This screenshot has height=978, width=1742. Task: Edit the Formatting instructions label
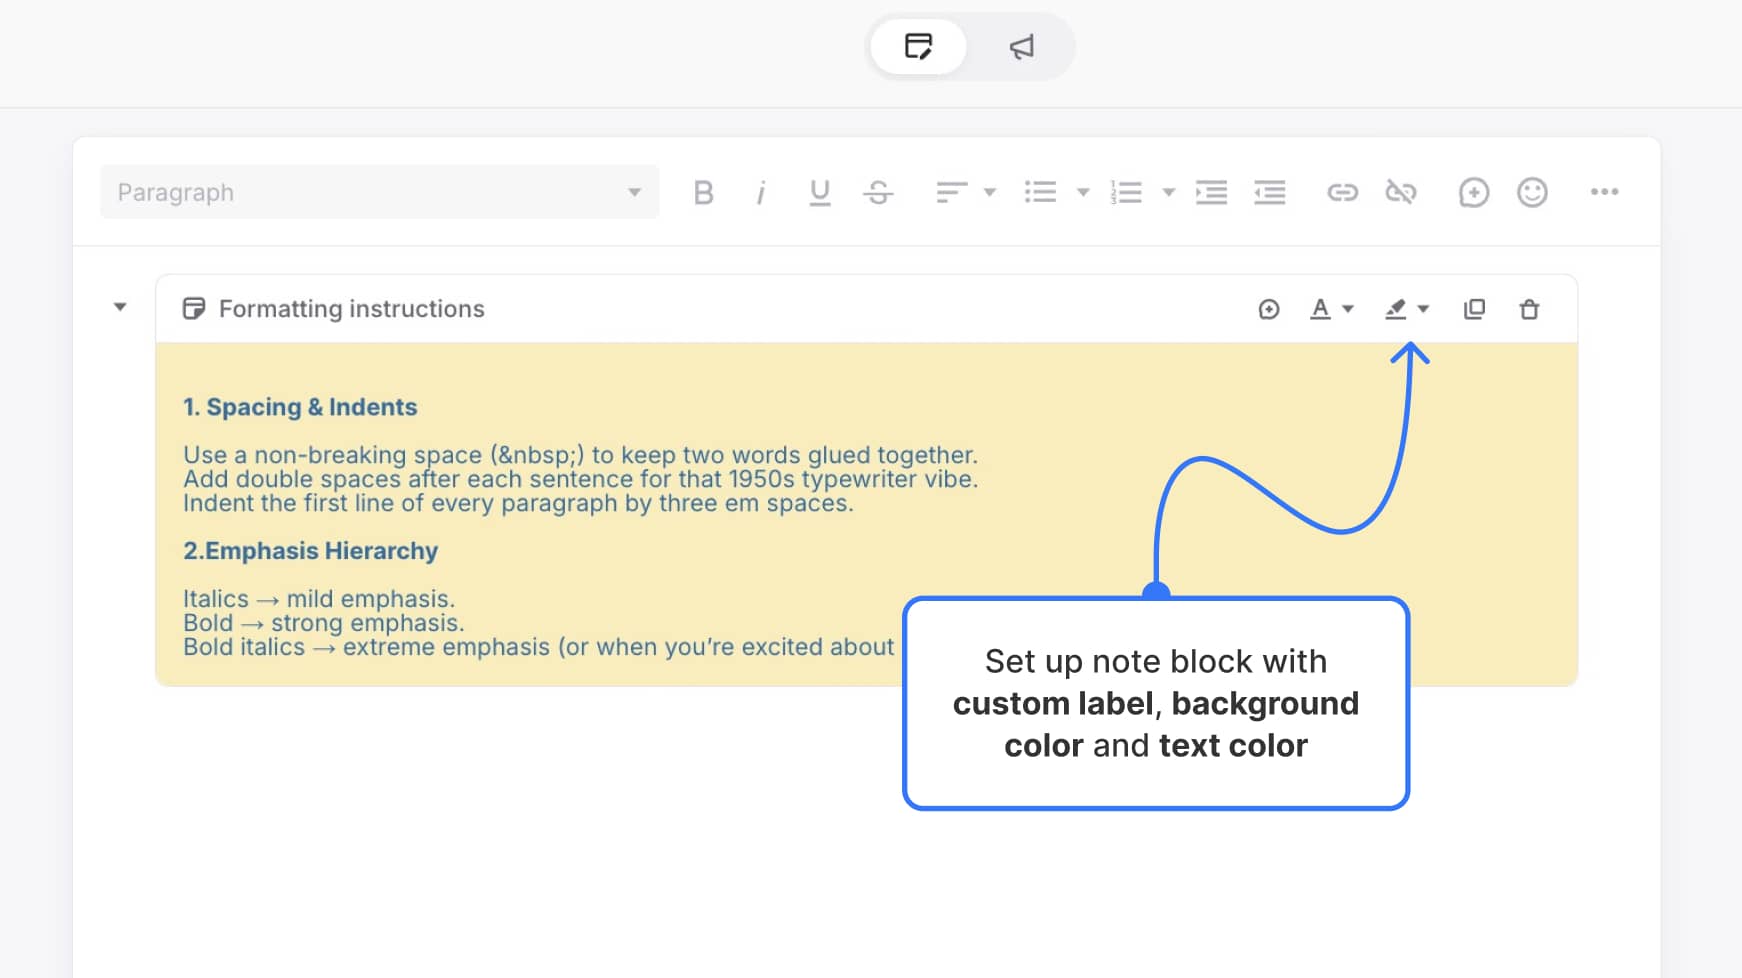pyautogui.click(x=352, y=308)
